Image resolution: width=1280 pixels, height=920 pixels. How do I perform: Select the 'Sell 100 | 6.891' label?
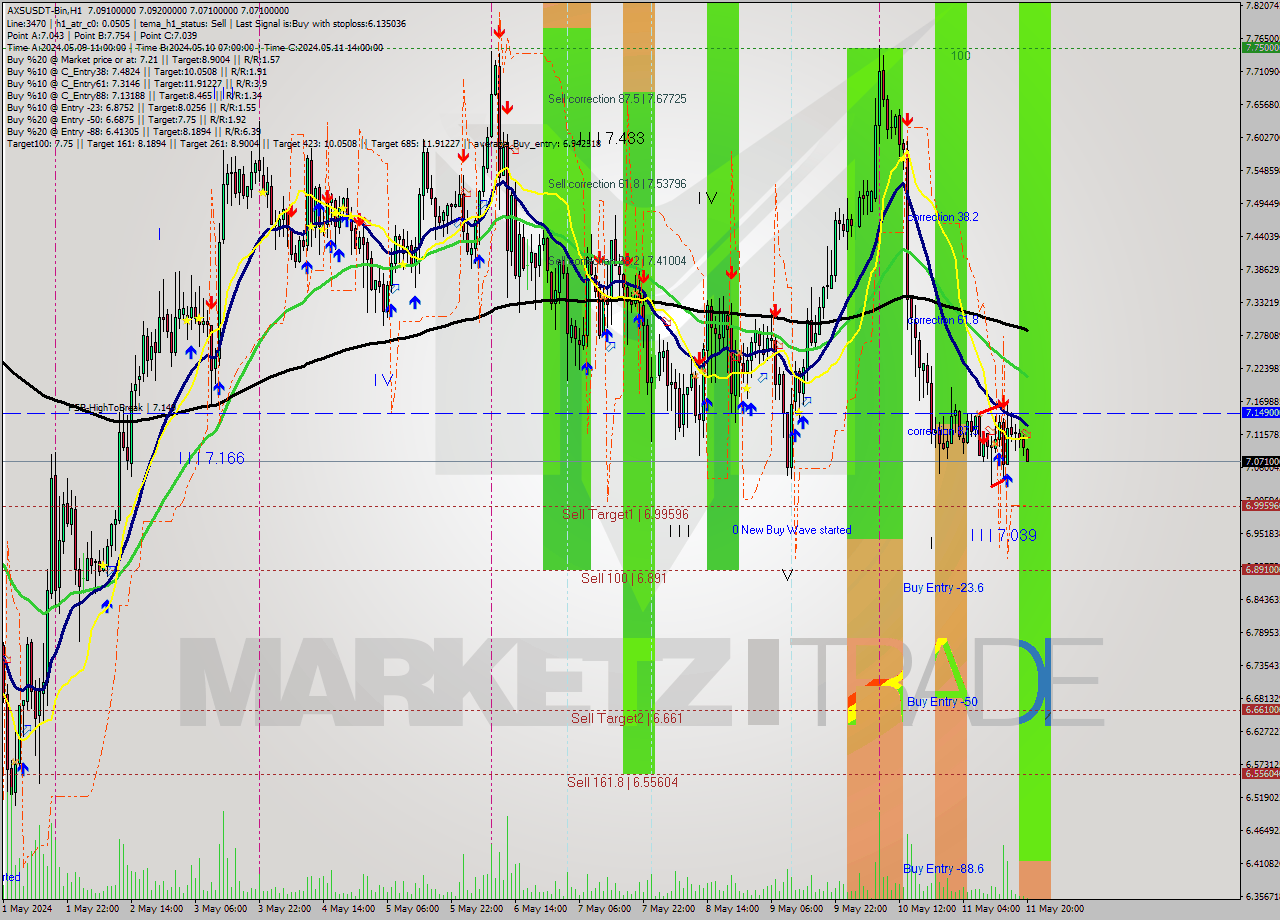tap(624, 578)
